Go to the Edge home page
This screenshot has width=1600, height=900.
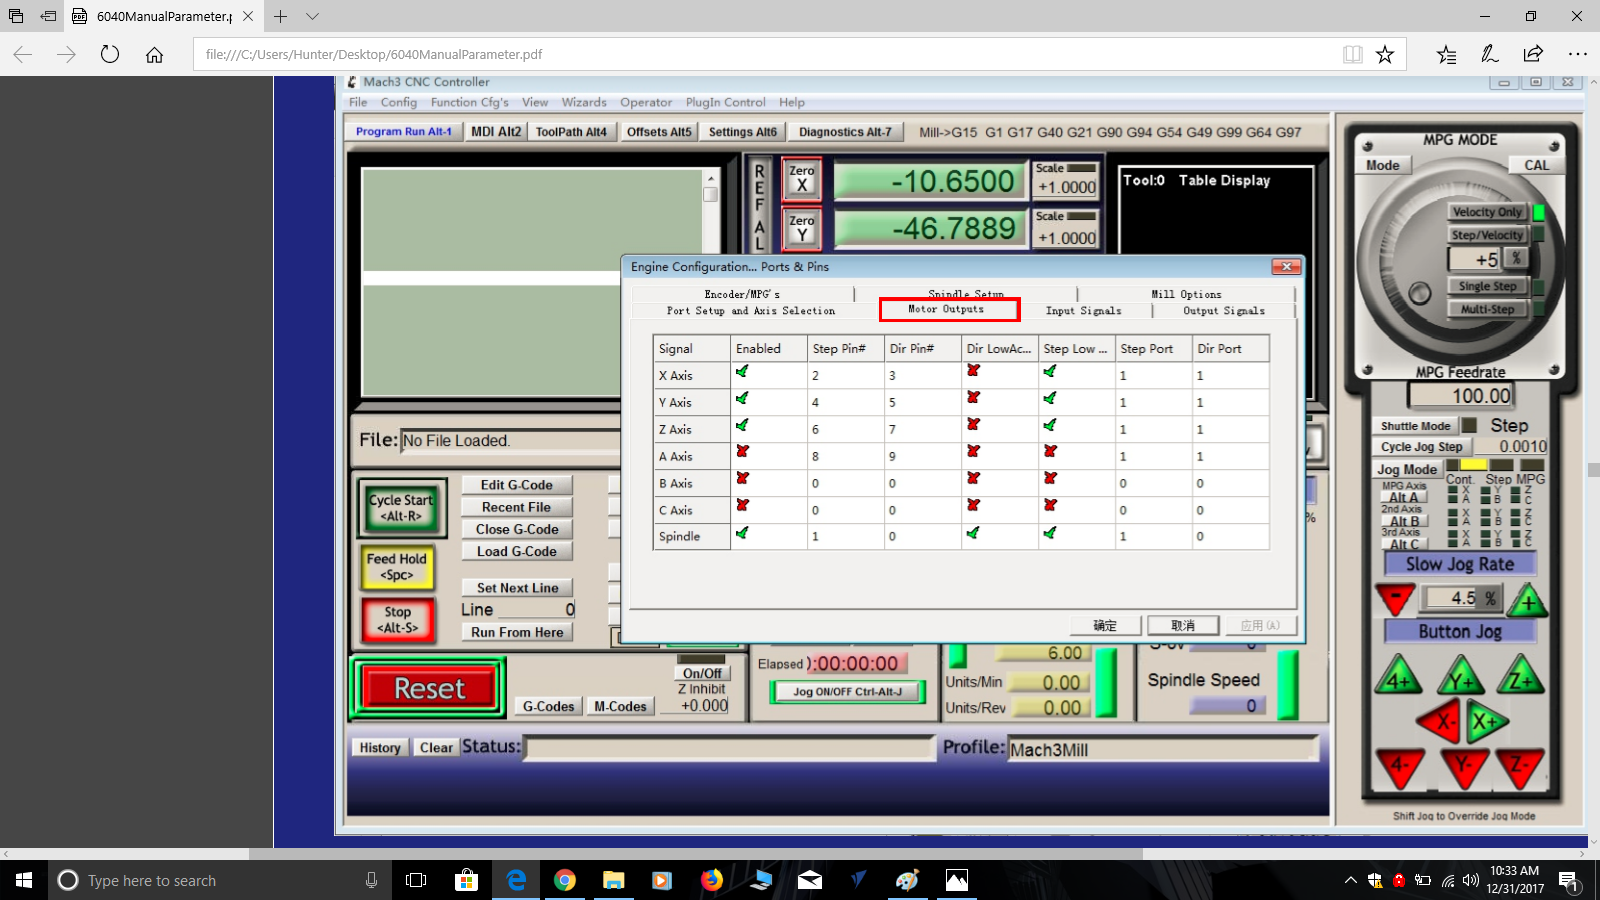[154, 54]
